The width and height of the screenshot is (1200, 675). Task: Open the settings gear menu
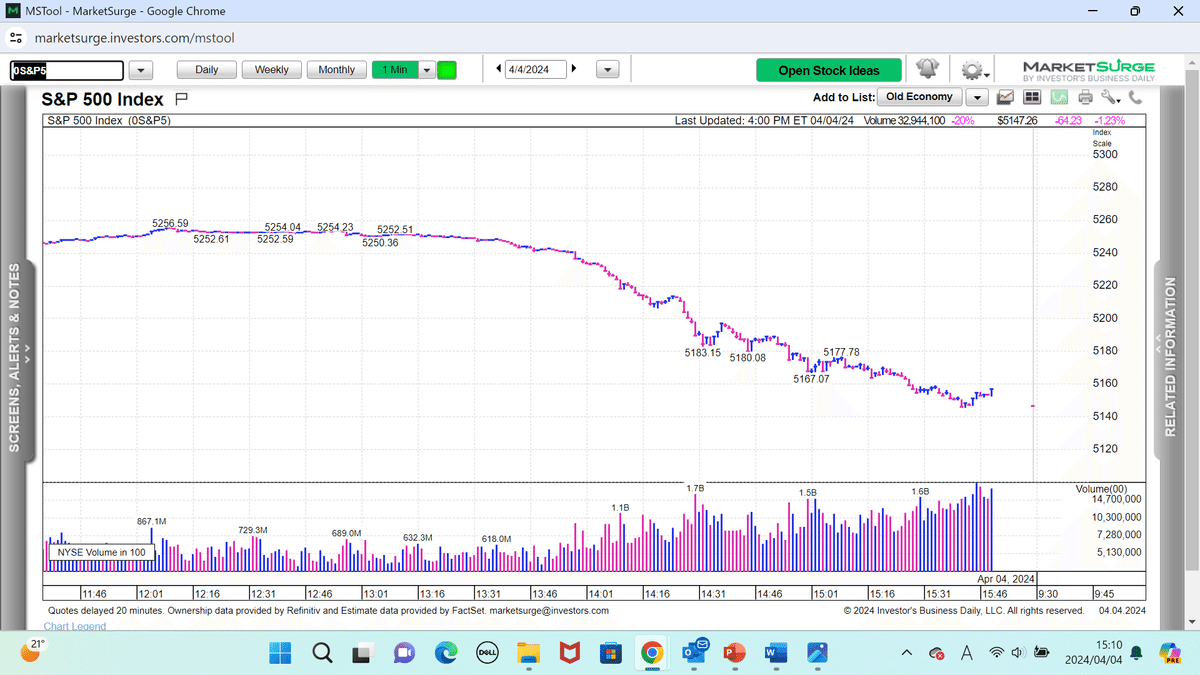(971, 70)
